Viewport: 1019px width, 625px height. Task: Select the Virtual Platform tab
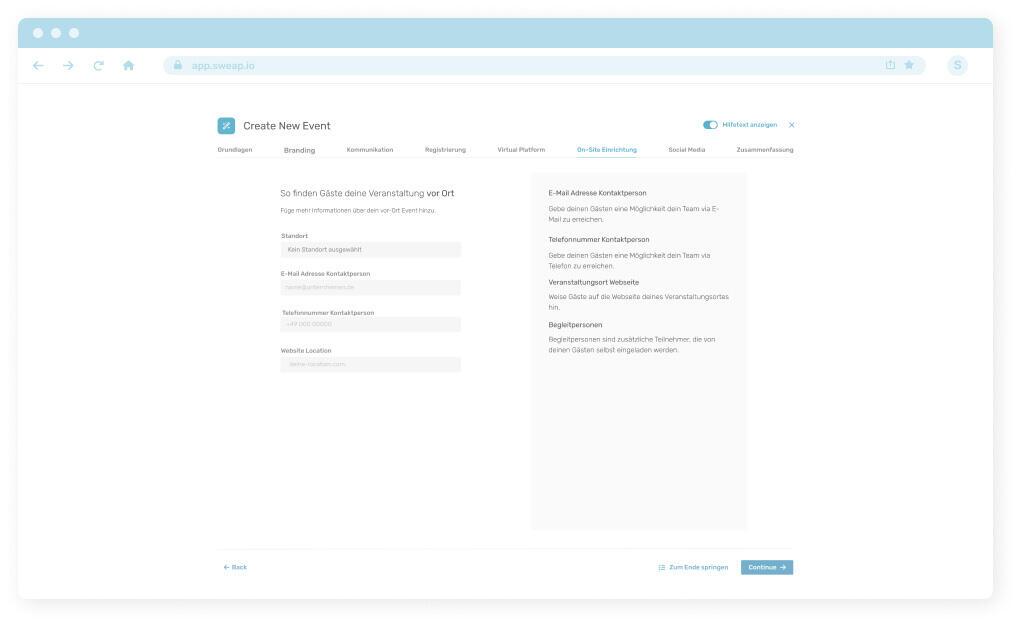coord(521,150)
